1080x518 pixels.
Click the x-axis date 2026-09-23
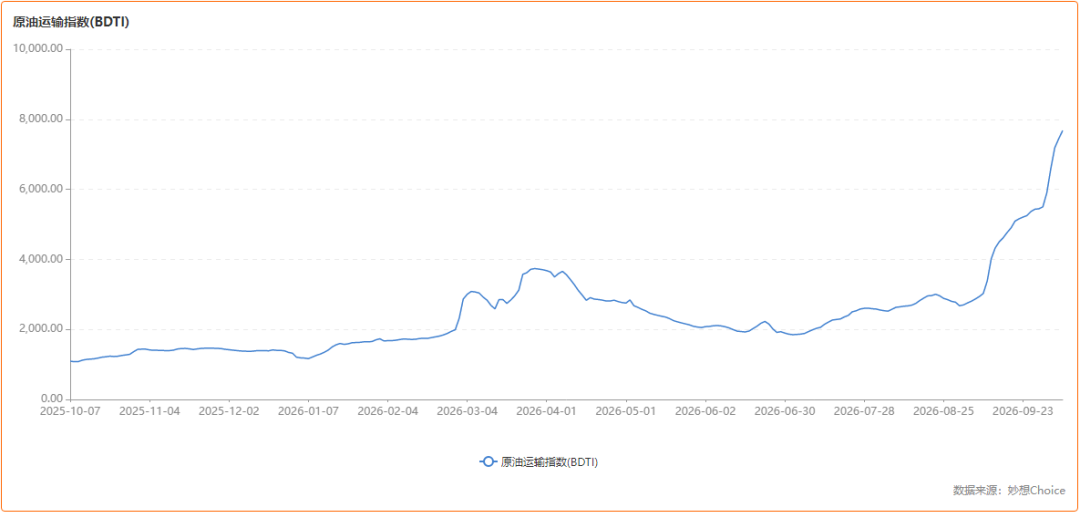(1022, 411)
